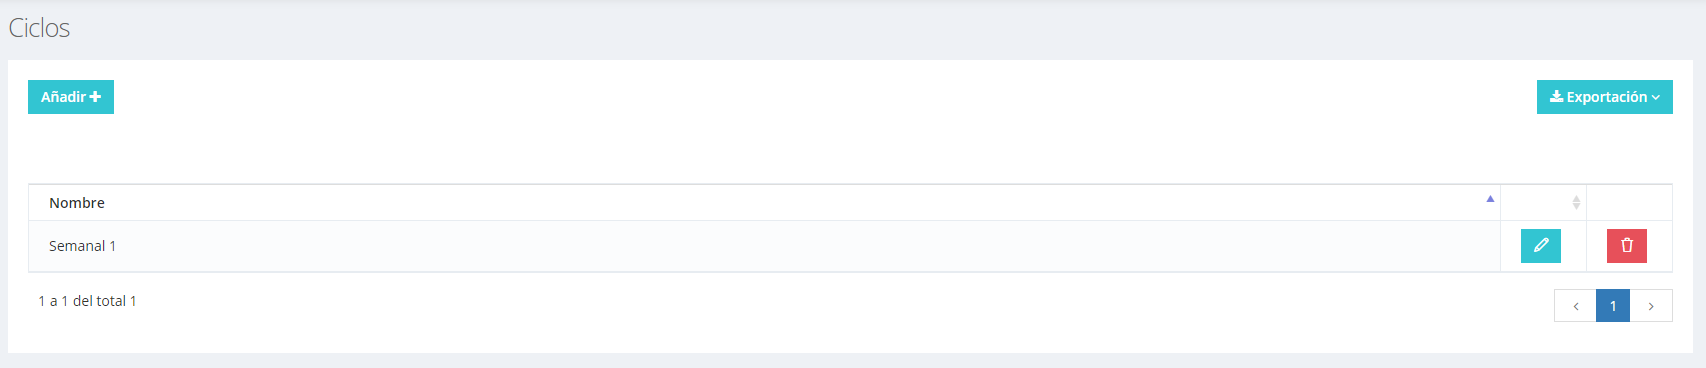
Task: Click the plus icon on the Añadir button
Action: pos(95,97)
